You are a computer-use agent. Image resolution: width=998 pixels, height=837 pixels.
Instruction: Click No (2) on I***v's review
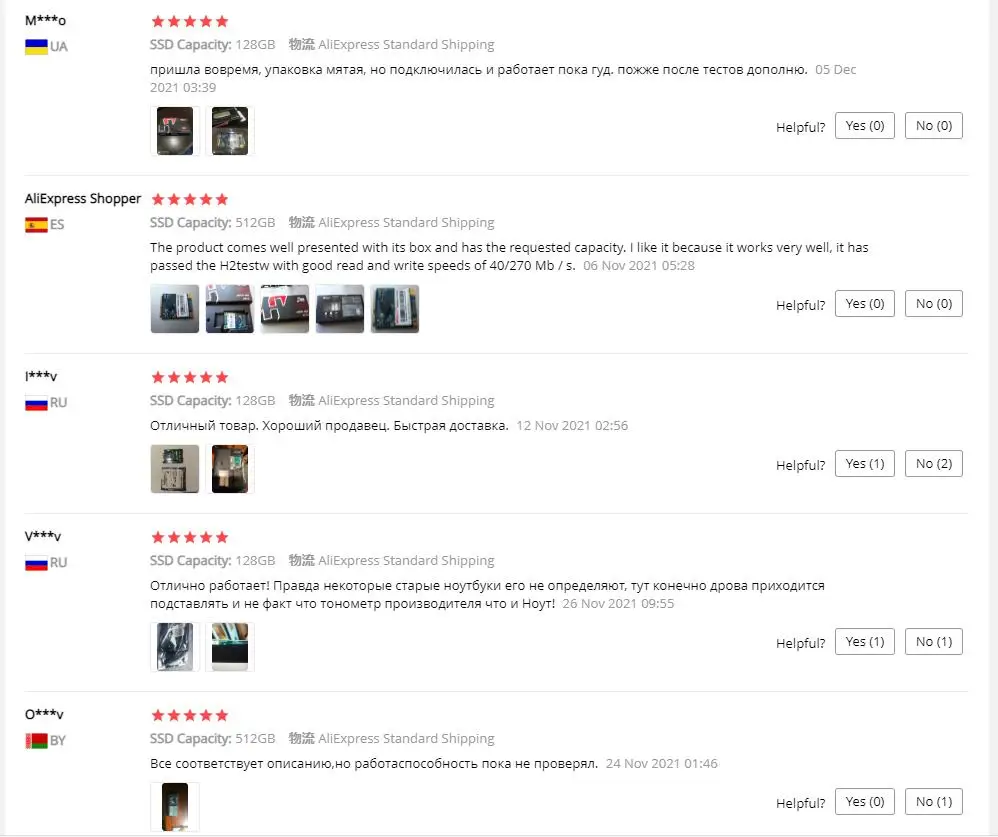pyautogui.click(x=934, y=464)
